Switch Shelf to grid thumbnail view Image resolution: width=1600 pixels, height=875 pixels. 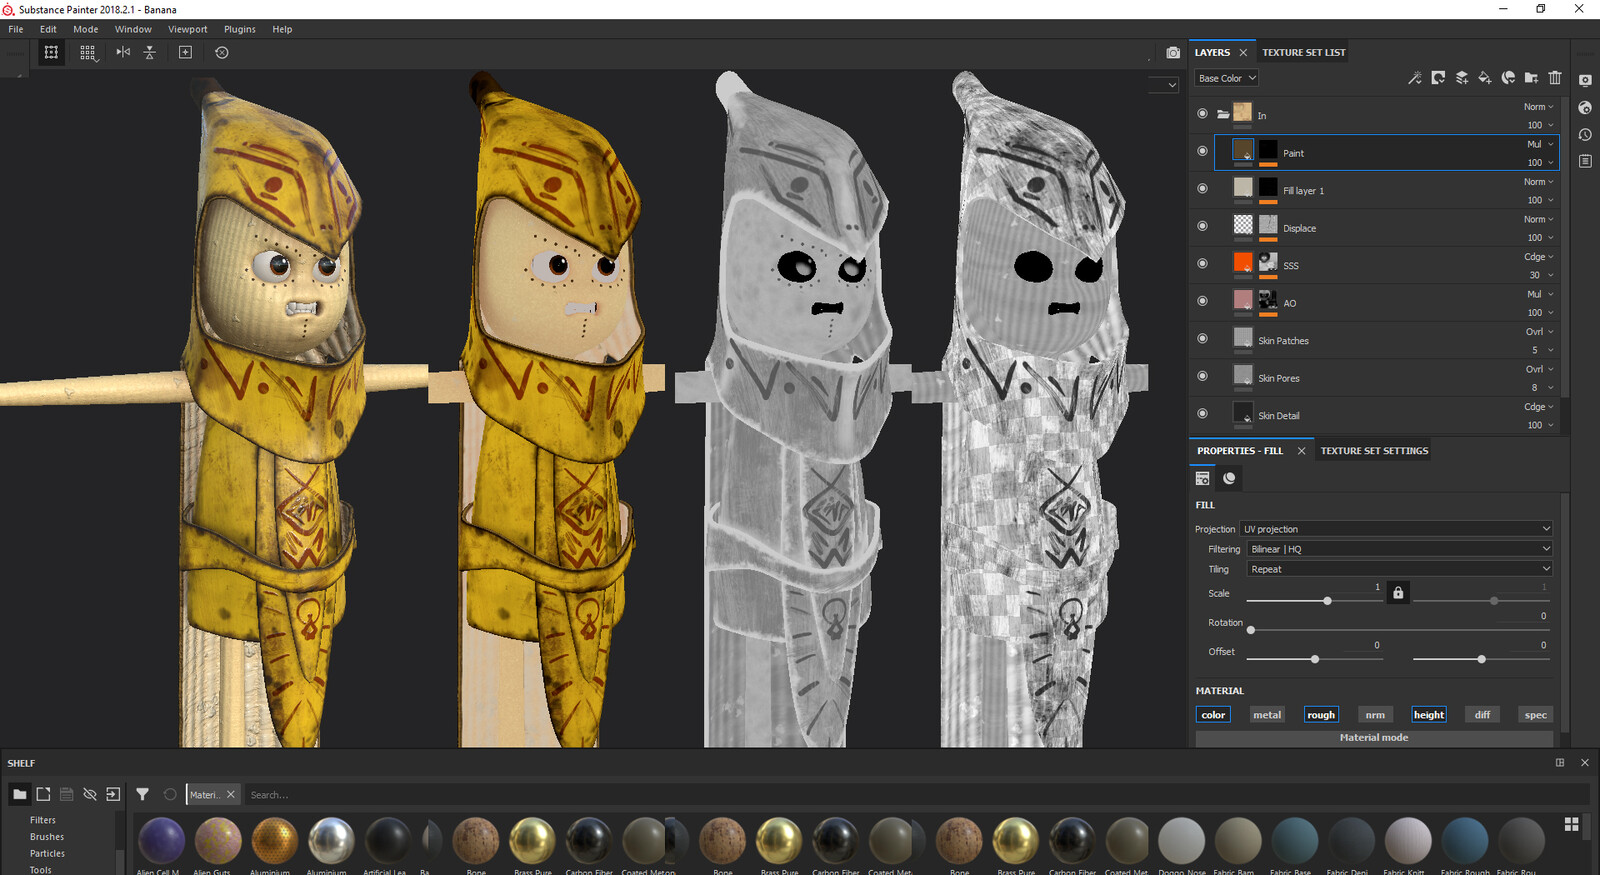(x=1572, y=824)
